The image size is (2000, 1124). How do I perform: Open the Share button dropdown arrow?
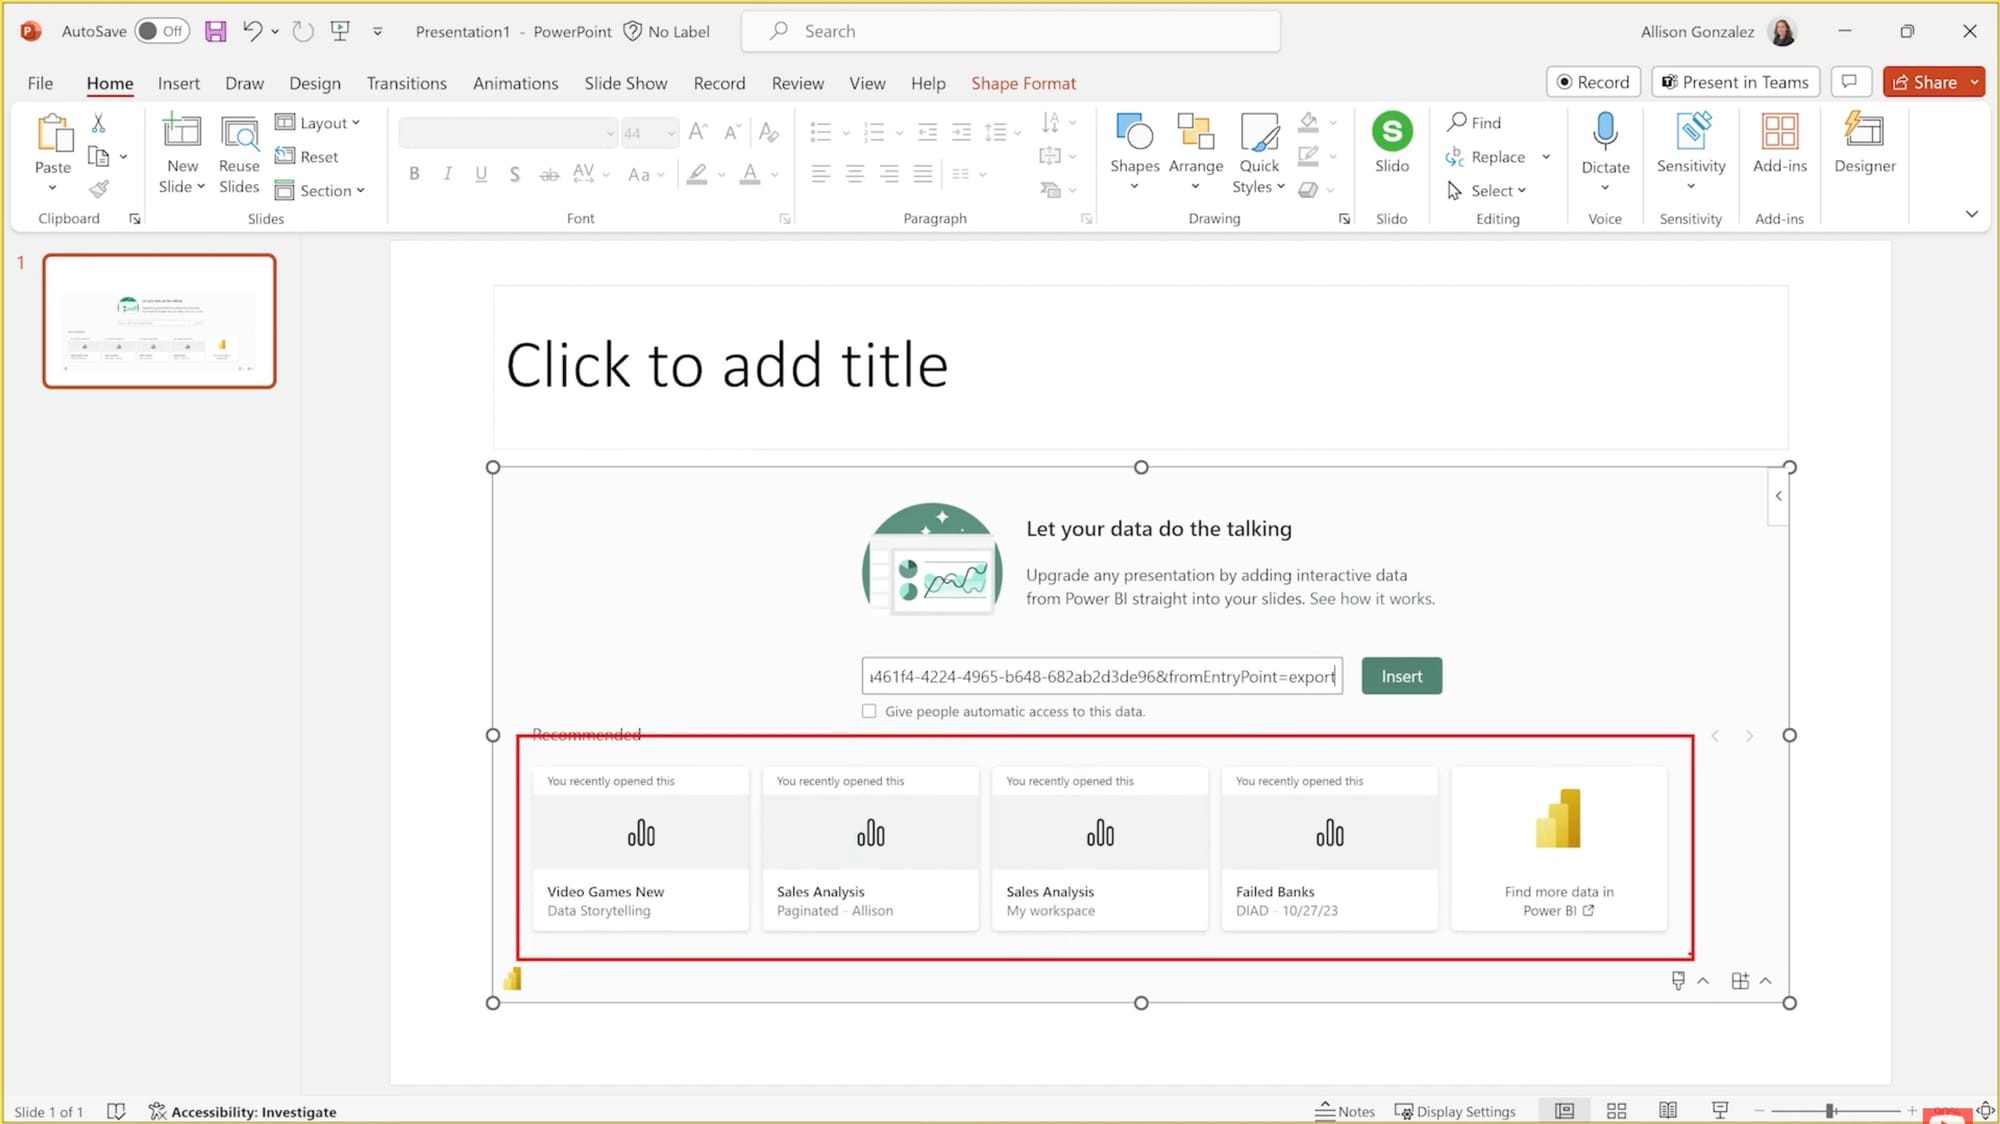[1975, 82]
